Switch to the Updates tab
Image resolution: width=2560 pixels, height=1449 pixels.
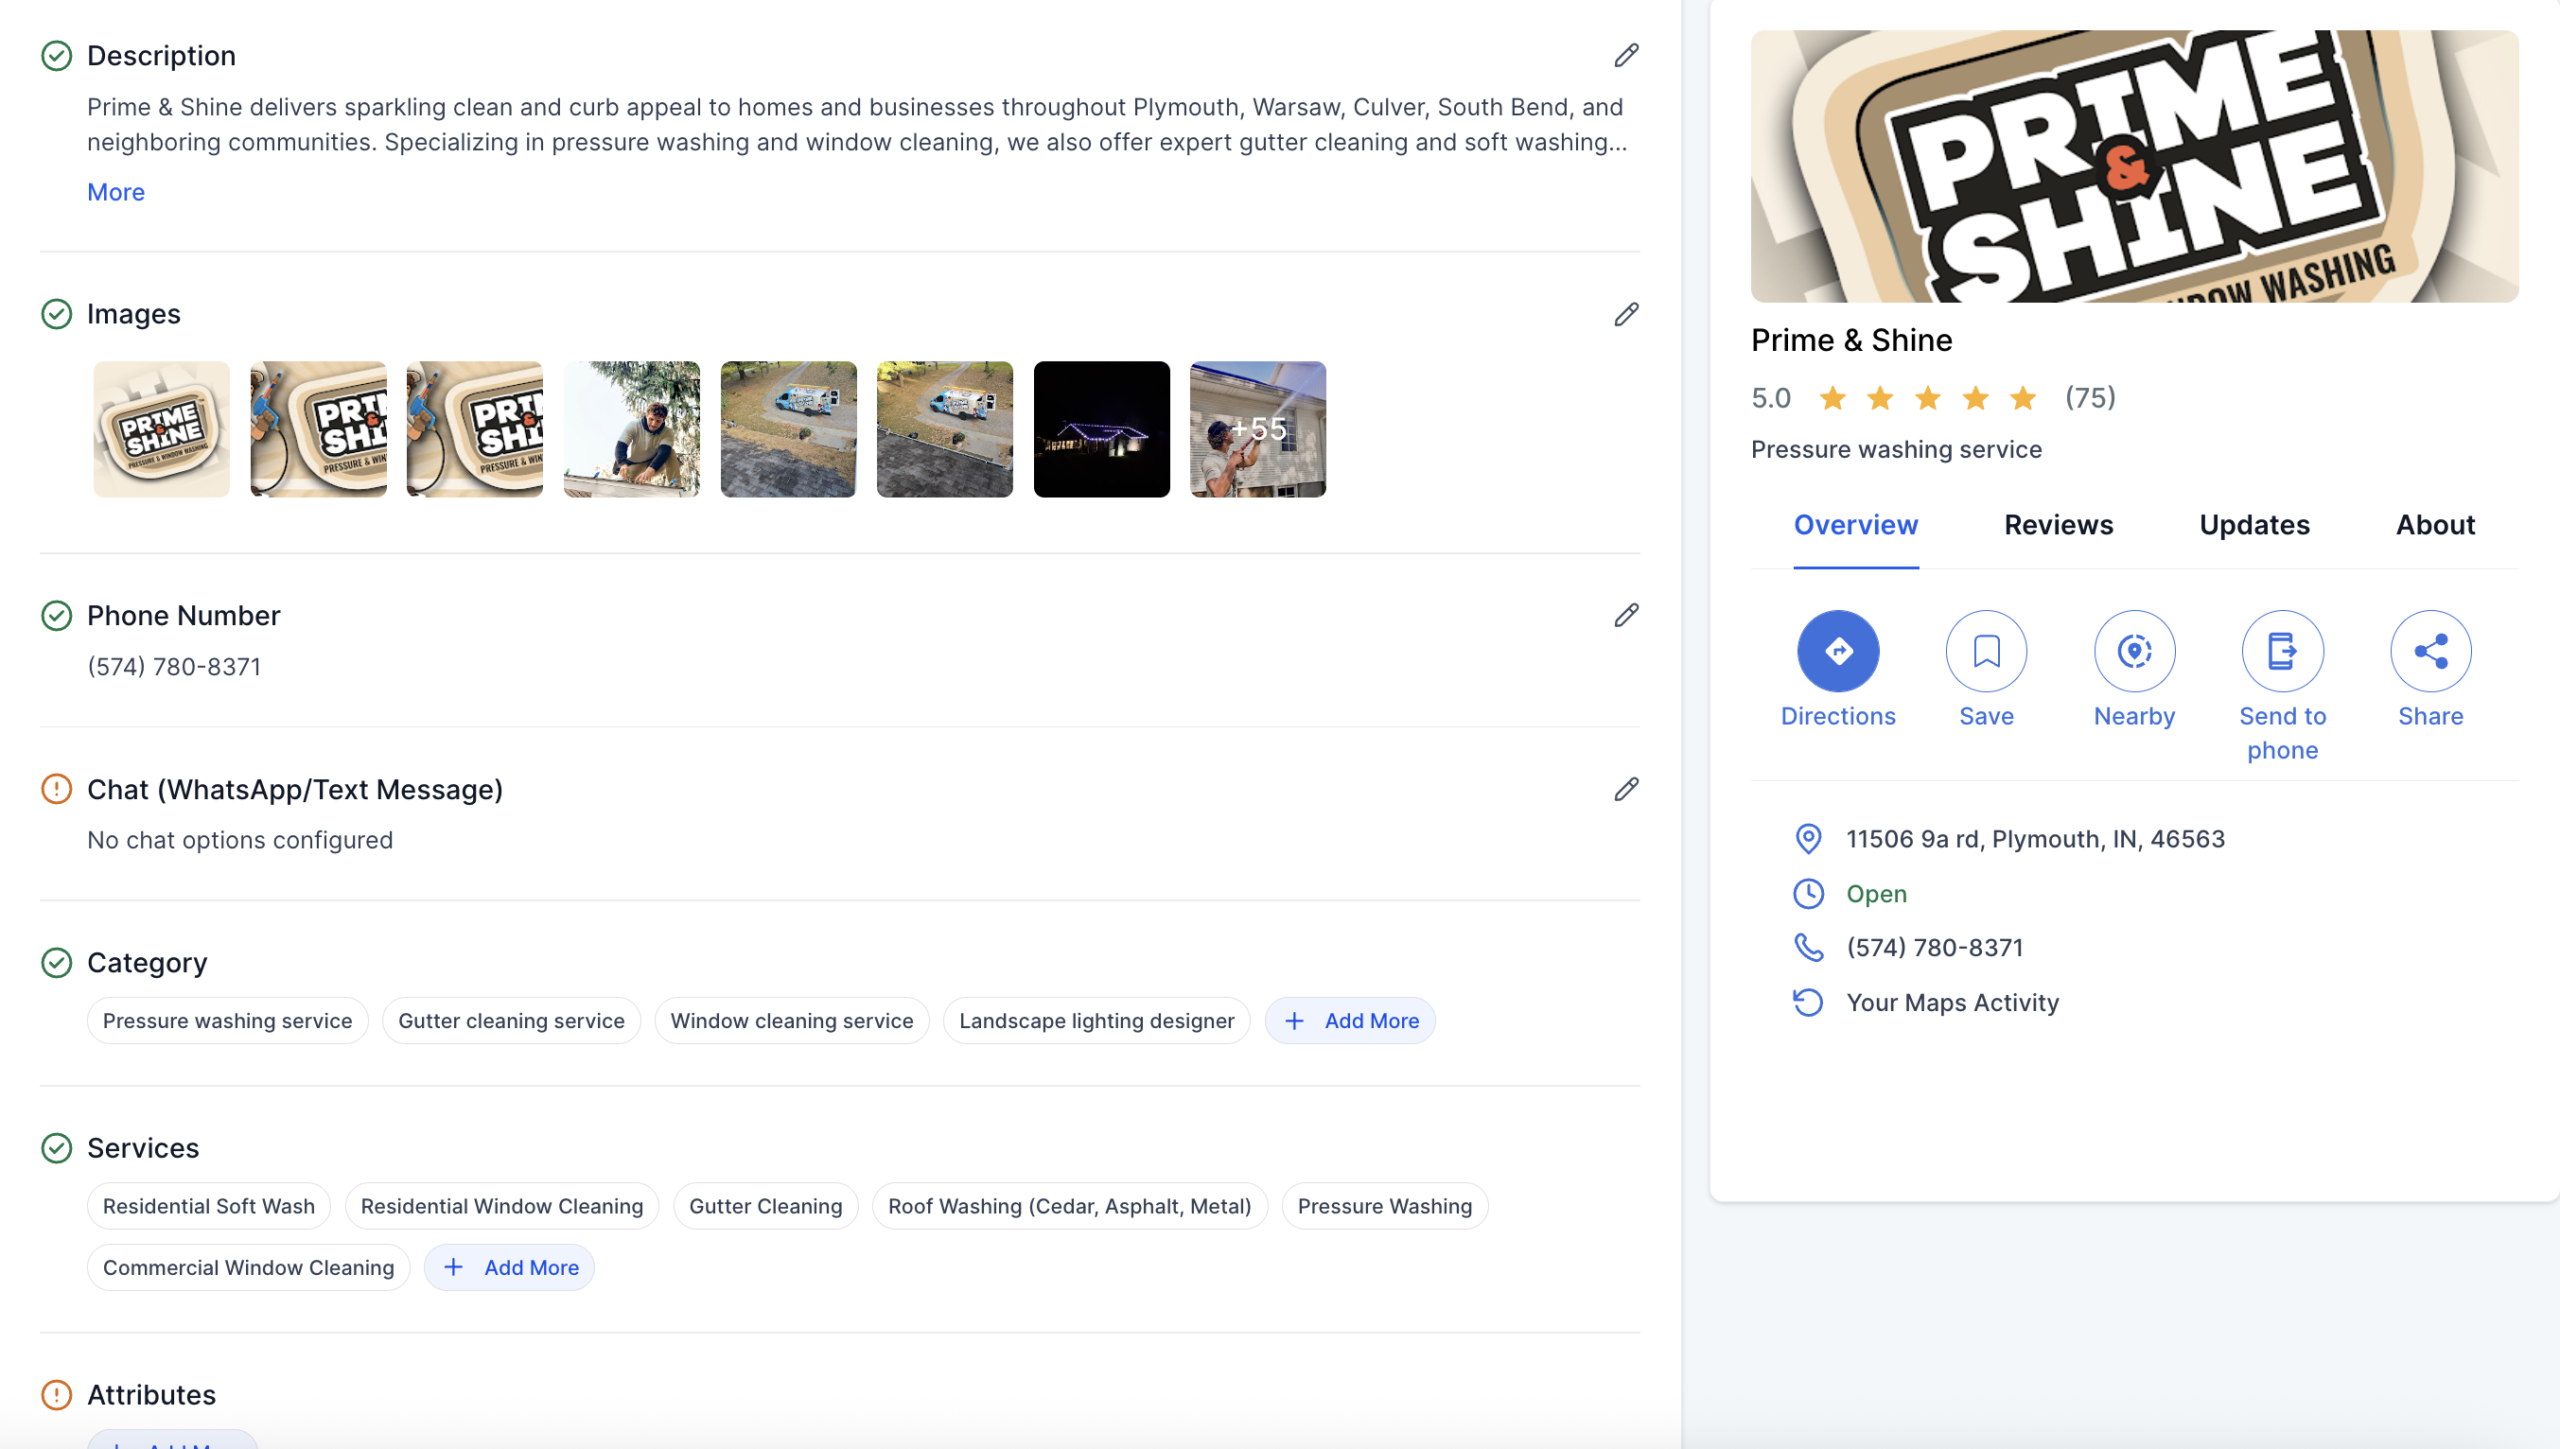coord(2254,526)
